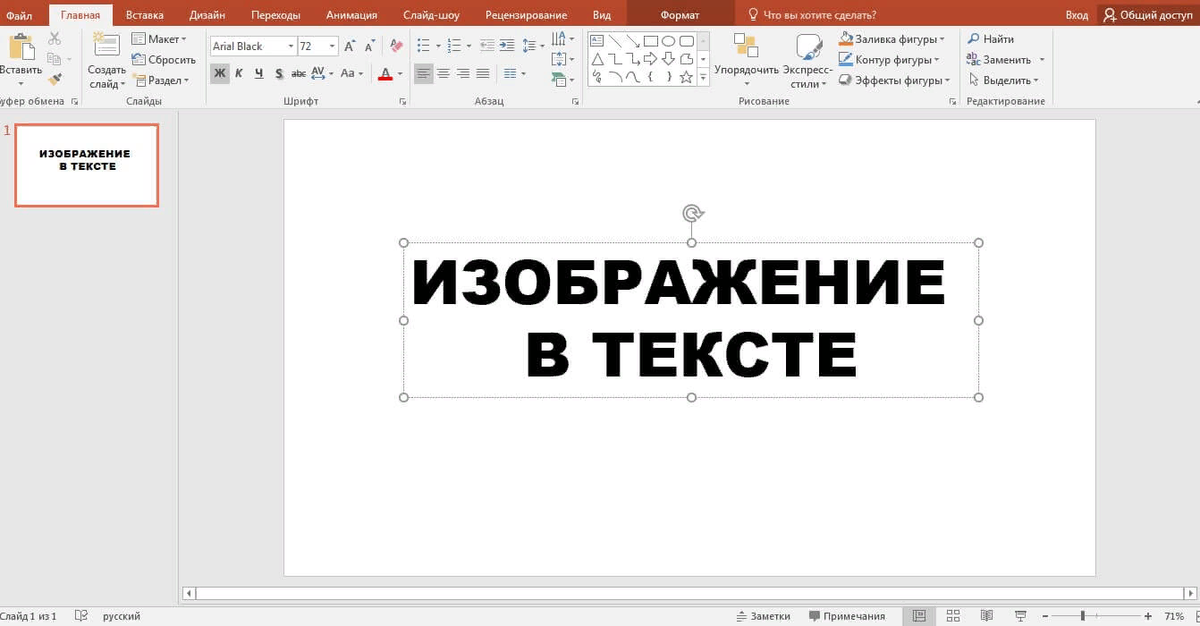Select the five-point star shape in gallery

(686, 77)
